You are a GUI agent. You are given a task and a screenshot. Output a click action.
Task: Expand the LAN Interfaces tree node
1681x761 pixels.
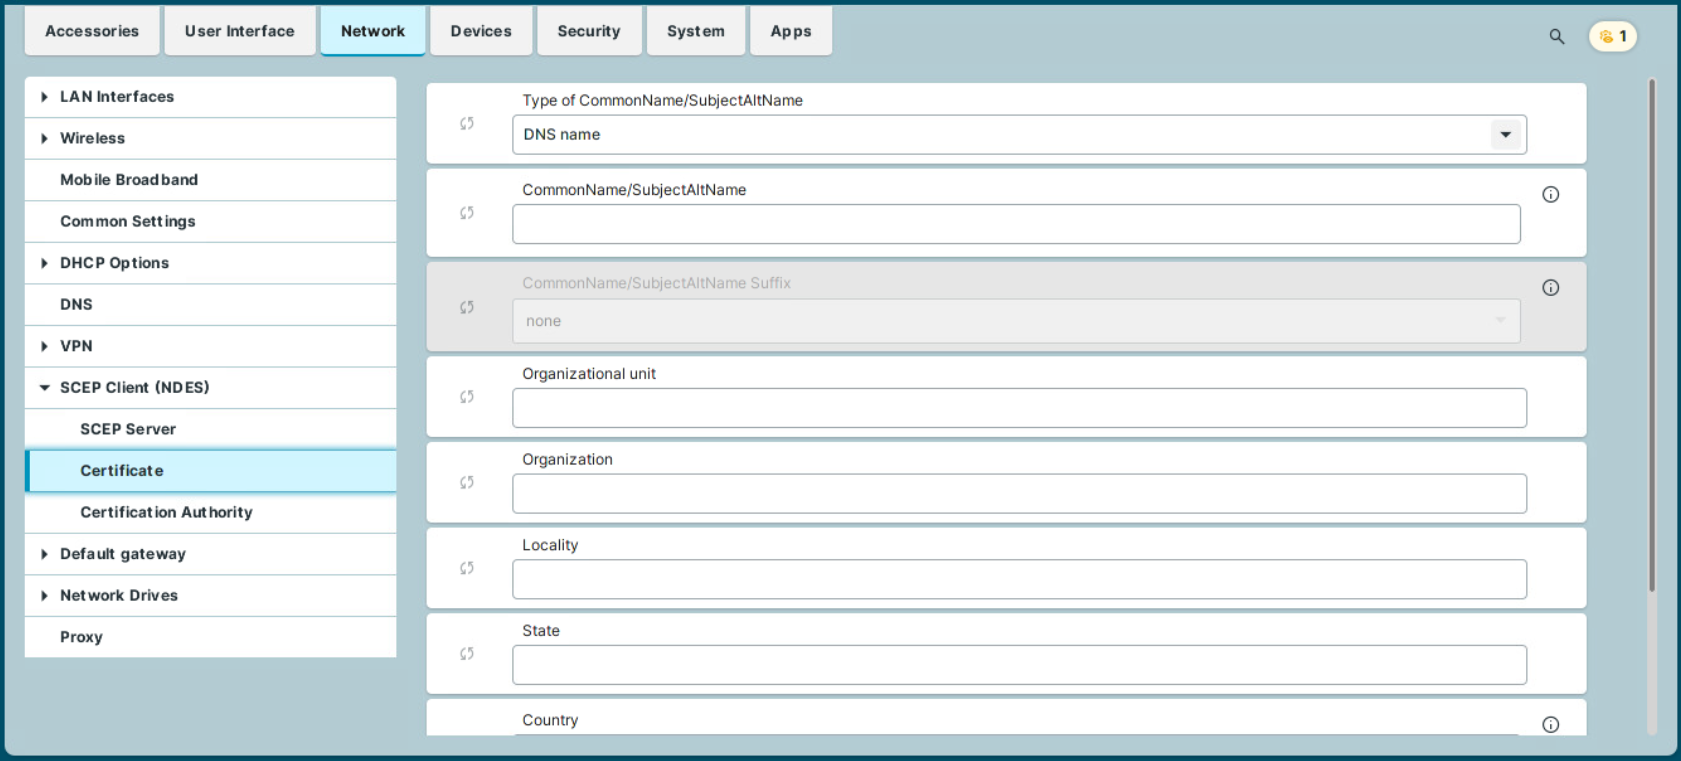(x=45, y=97)
